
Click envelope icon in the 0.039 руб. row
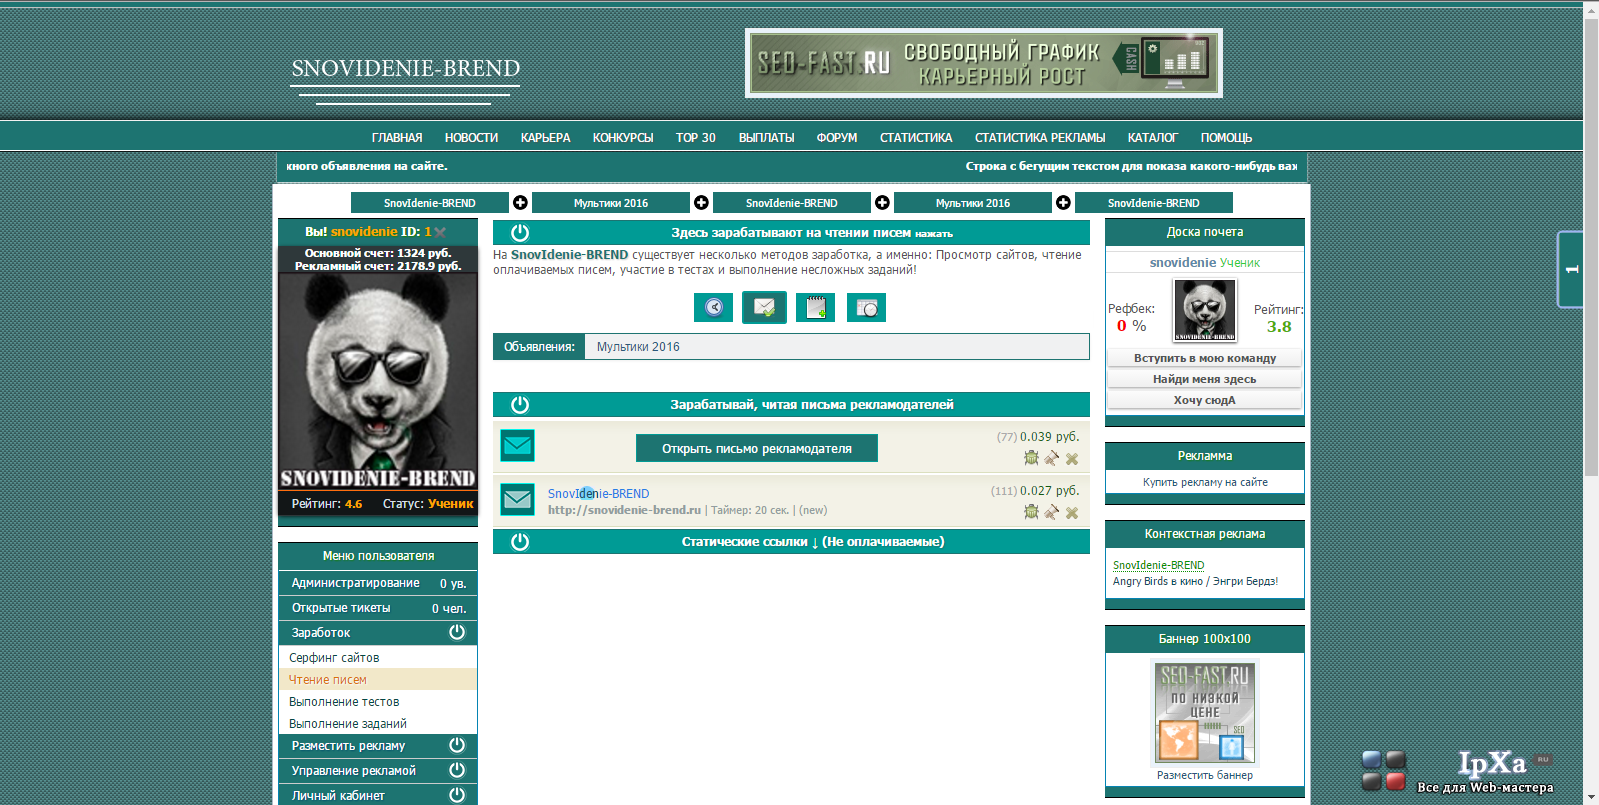pos(518,445)
